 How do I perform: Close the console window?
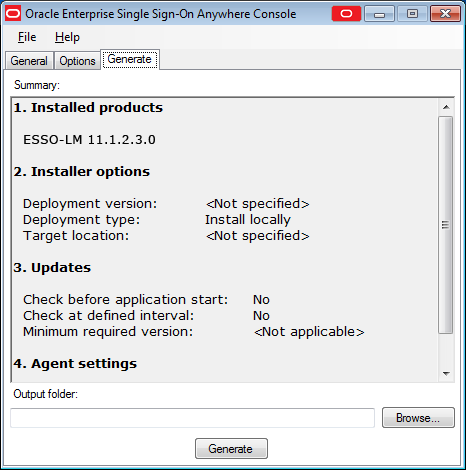[x=445, y=14]
